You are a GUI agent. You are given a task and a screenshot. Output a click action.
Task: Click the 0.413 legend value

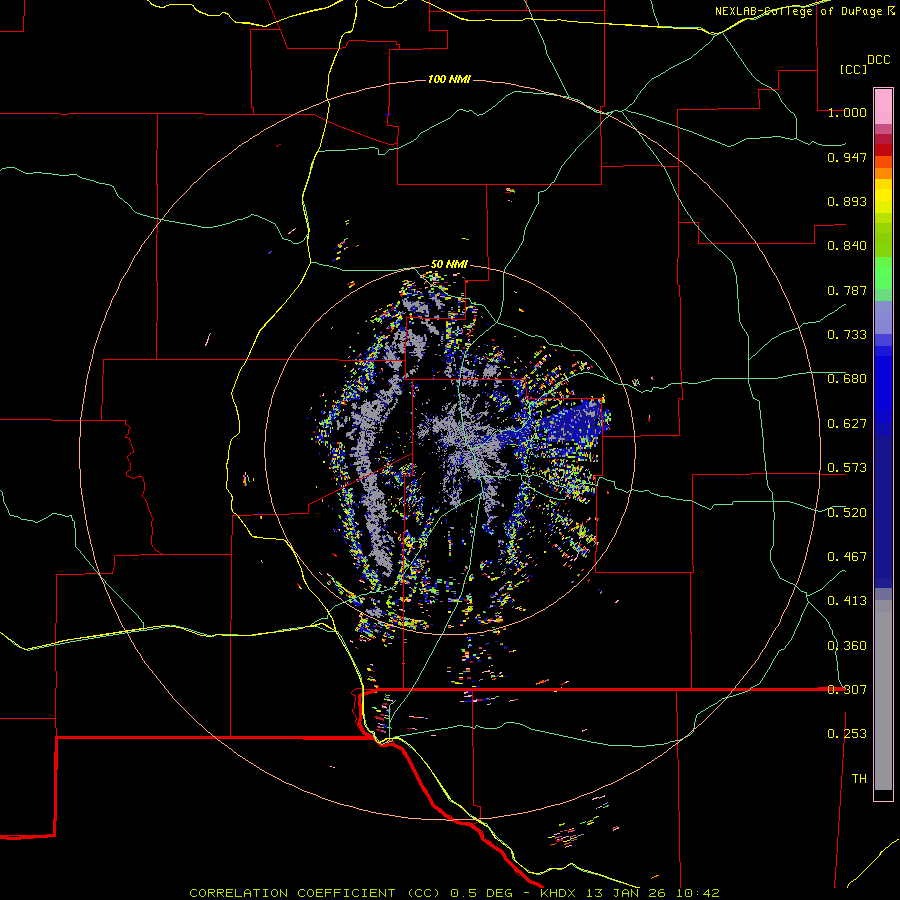click(847, 601)
